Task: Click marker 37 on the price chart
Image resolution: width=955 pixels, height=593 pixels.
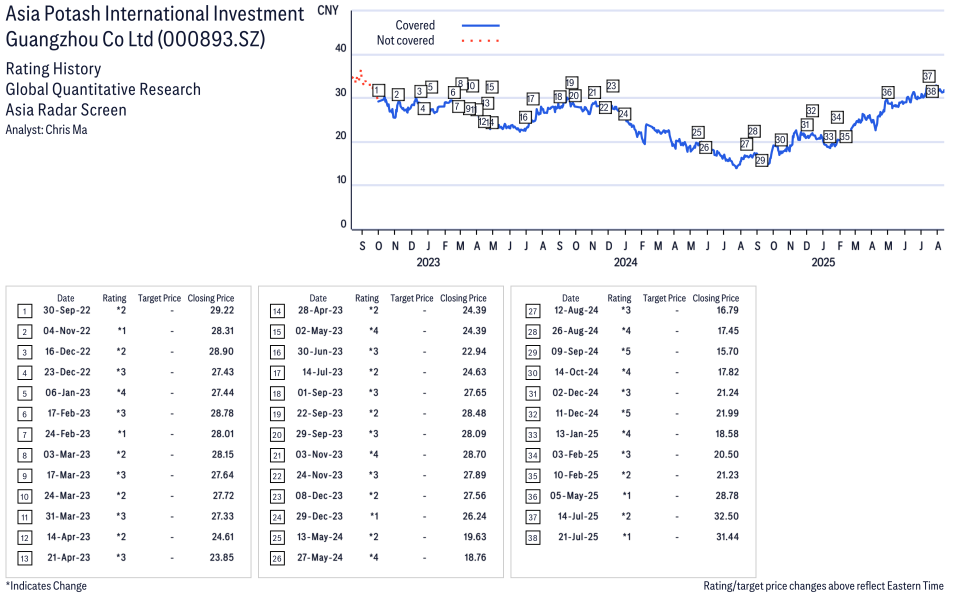Action: (928, 76)
